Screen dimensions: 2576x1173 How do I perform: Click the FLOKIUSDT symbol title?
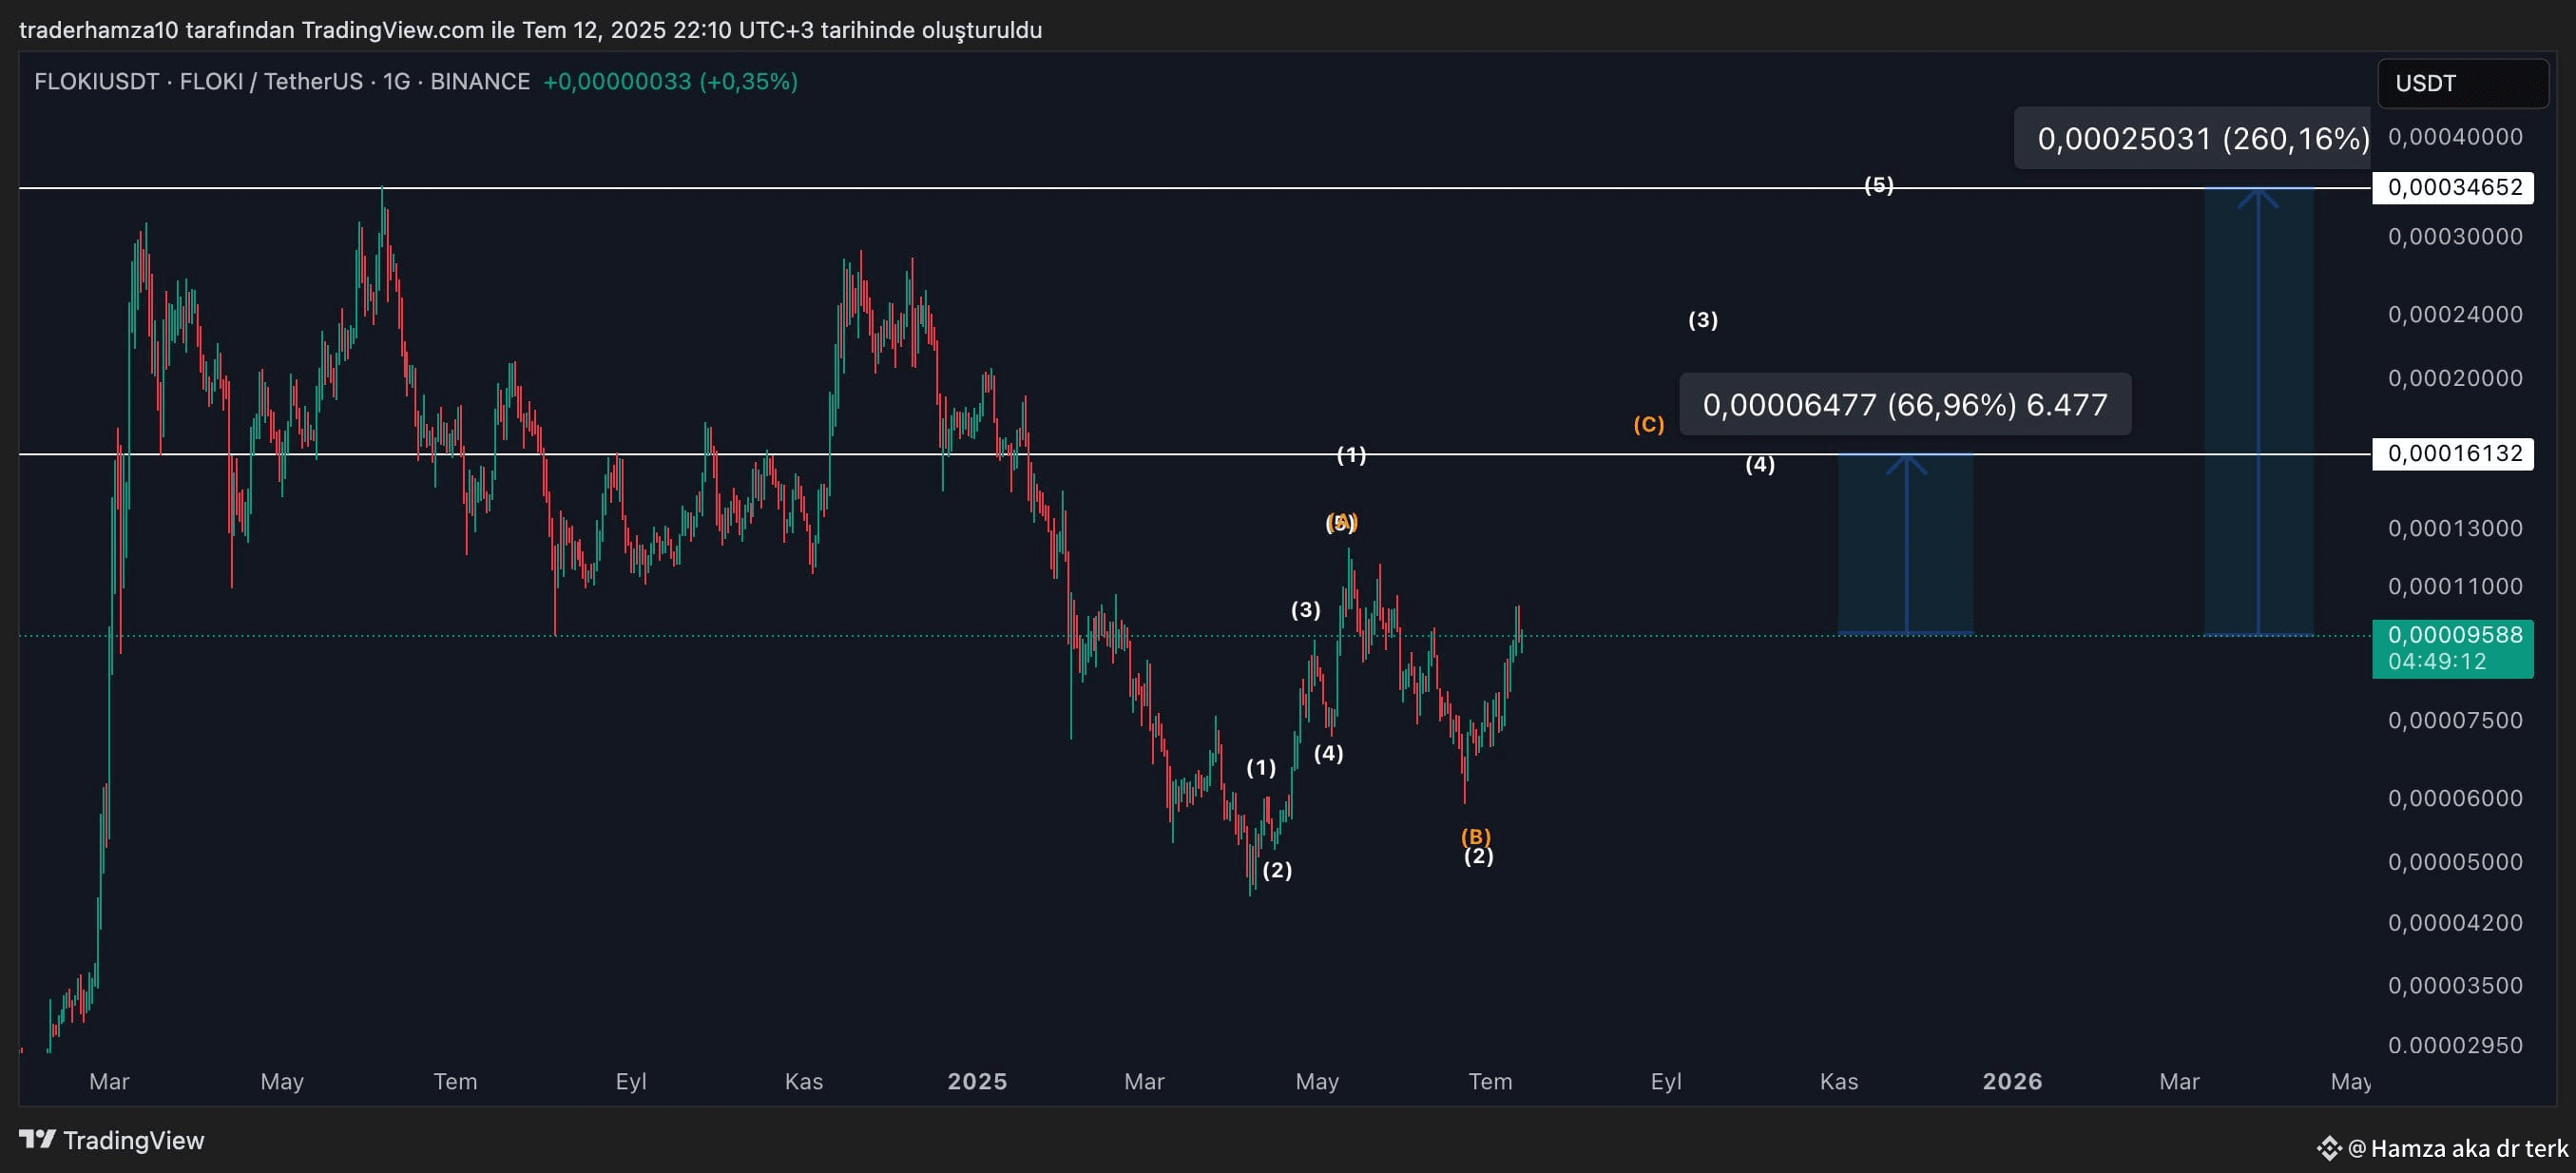point(96,81)
